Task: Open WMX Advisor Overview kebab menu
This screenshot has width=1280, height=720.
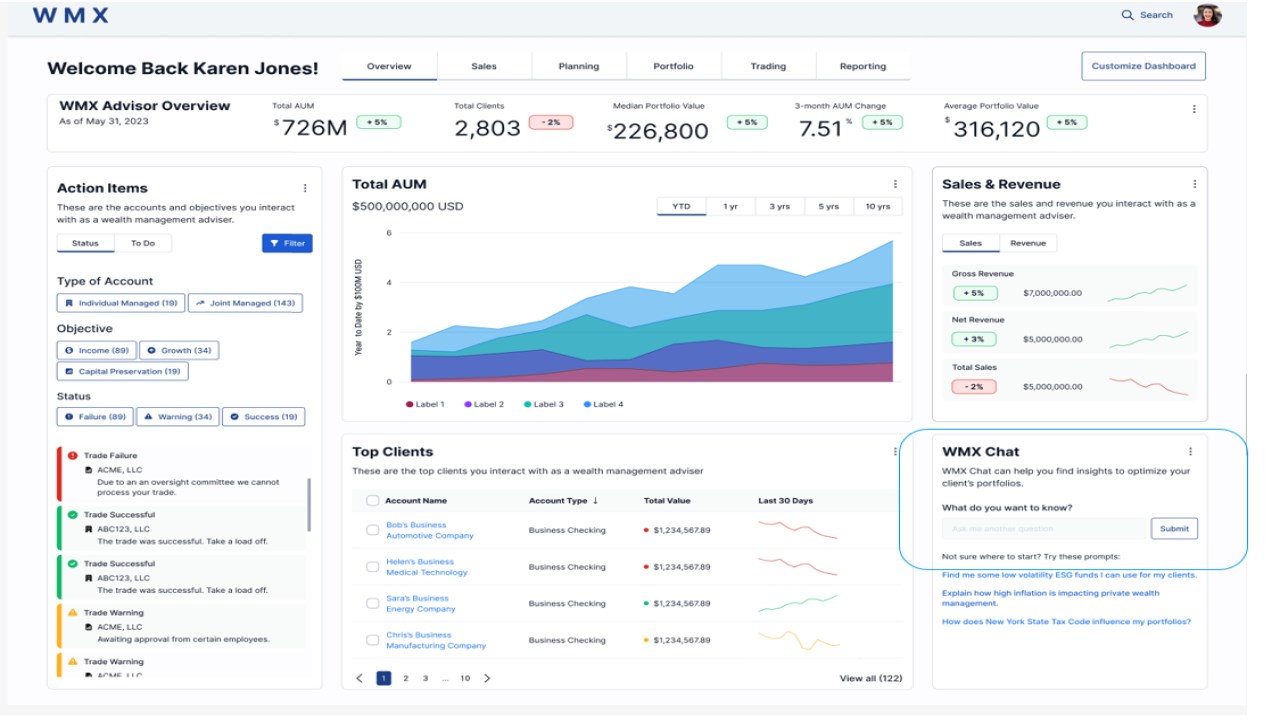Action: (1193, 109)
